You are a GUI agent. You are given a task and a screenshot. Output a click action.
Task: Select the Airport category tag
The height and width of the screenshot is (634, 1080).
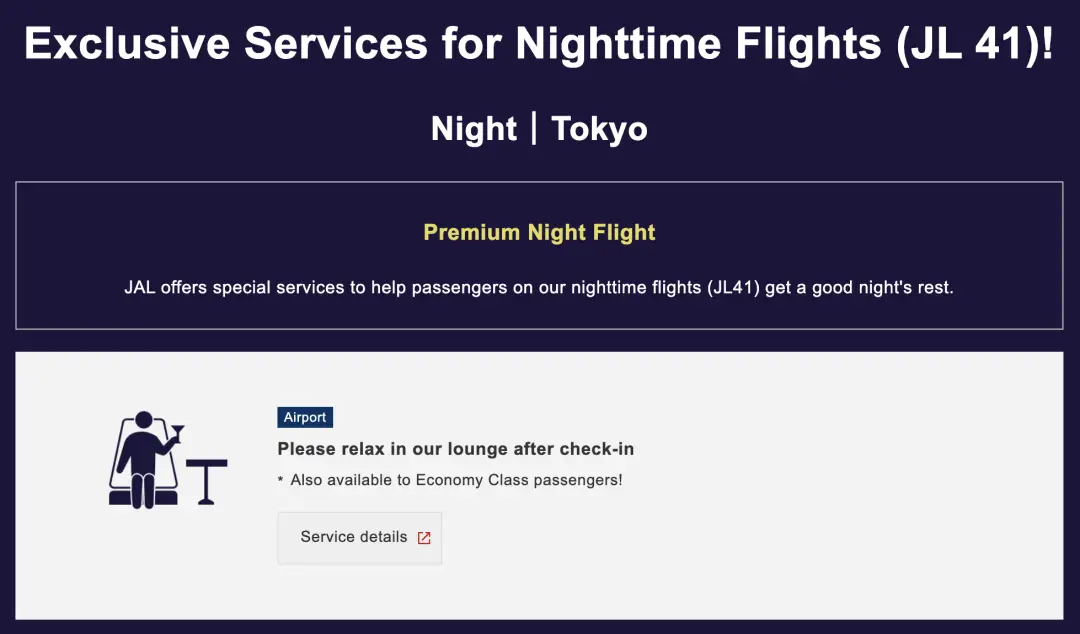[305, 418]
